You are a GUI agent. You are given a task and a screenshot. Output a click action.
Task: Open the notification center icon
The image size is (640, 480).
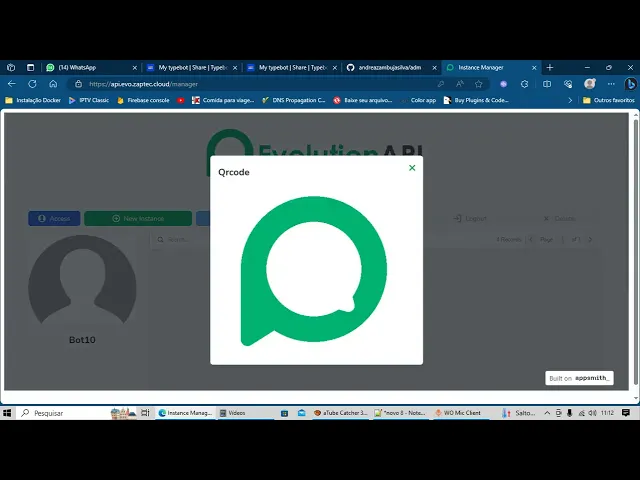click(x=626, y=413)
